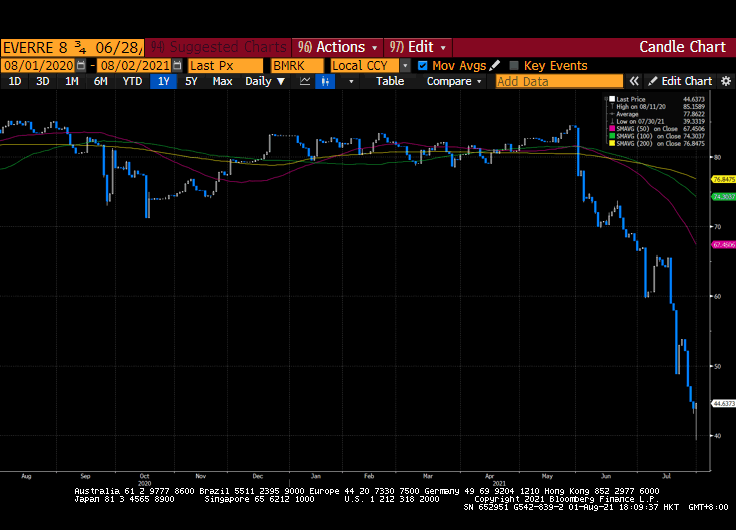The height and width of the screenshot is (530, 736).
Task: Click the Average legend row
Action: click(657, 114)
